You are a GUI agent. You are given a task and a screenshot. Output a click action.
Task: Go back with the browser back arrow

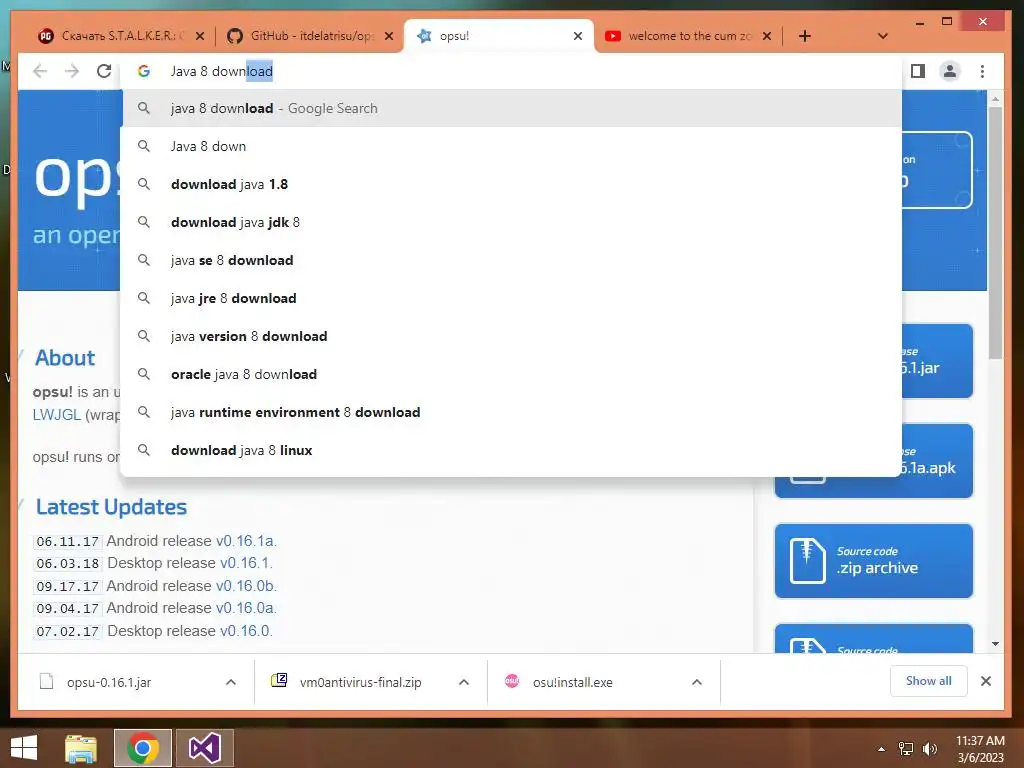(40, 71)
